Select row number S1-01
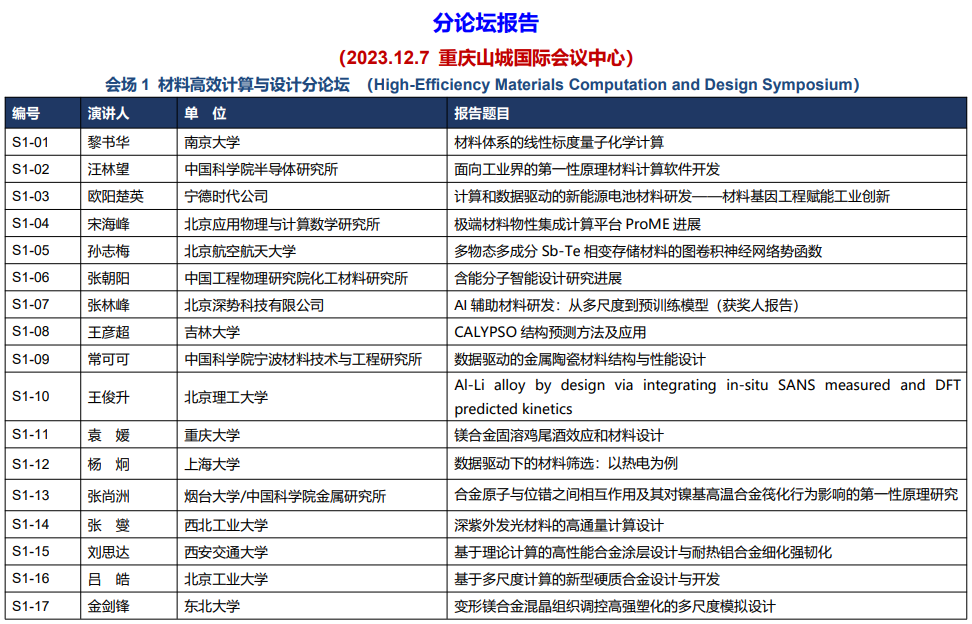 pyautogui.click(x=31, y=142)
